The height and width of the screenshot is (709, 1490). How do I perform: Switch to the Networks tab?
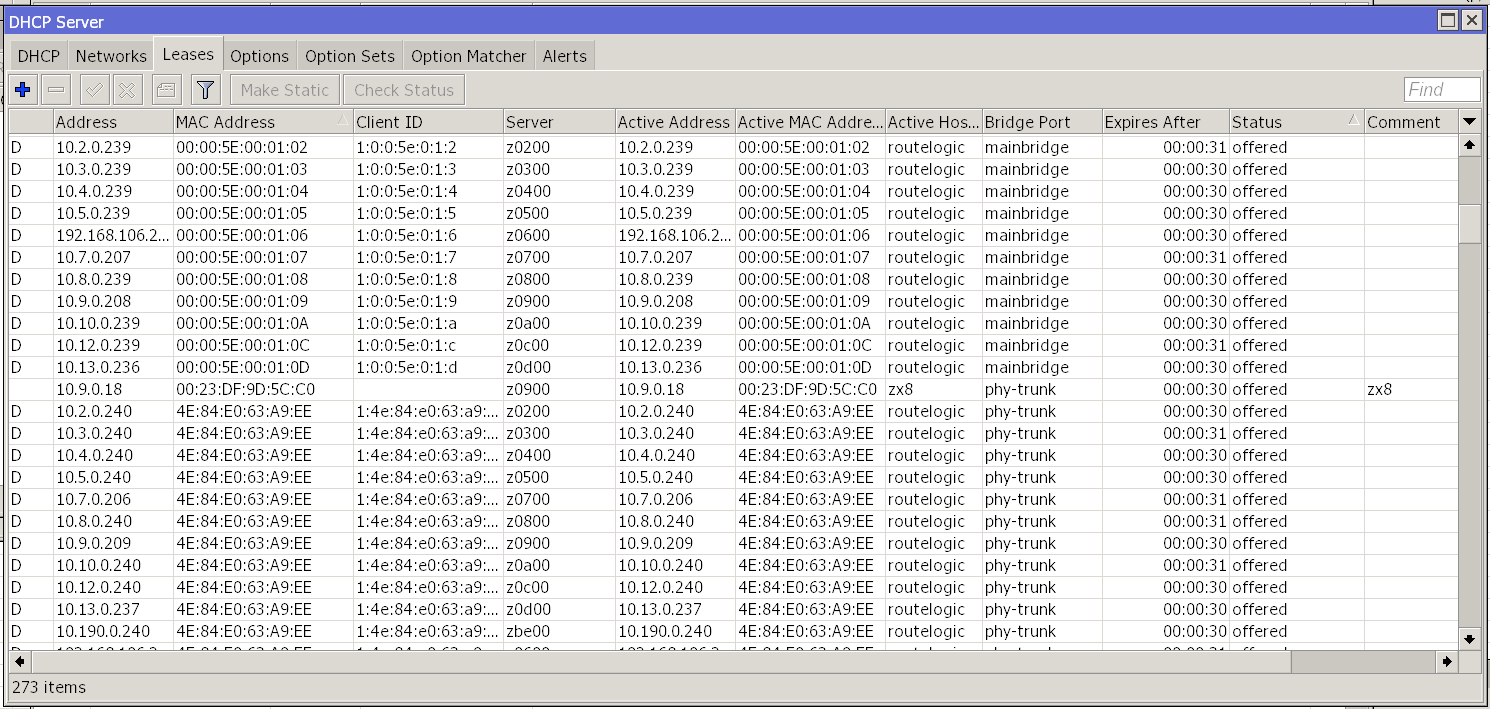coord(110,55)
